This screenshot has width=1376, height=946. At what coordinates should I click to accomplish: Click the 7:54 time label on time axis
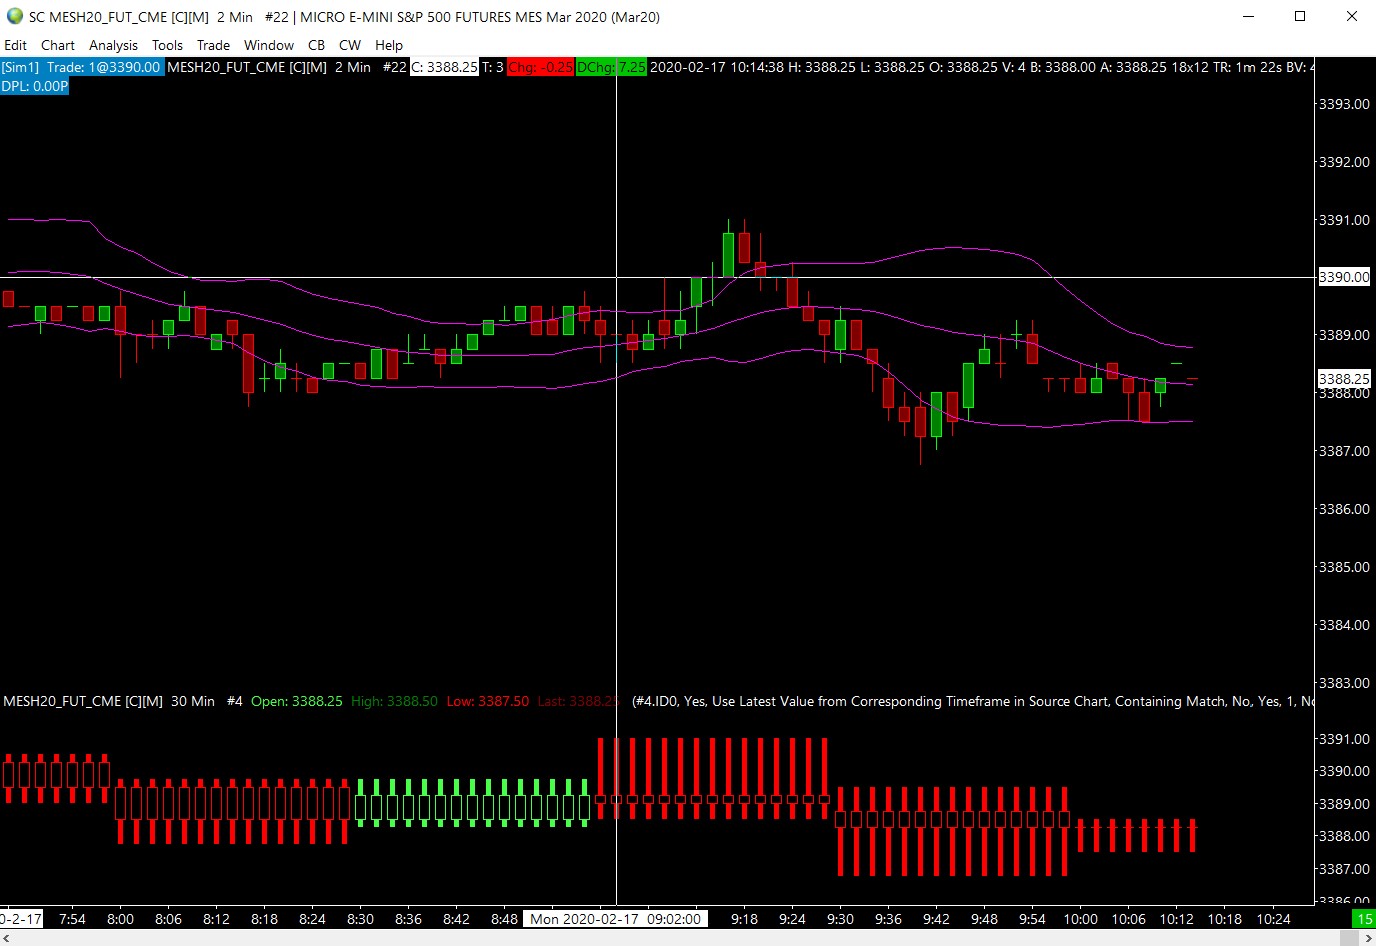click(72, 919)
